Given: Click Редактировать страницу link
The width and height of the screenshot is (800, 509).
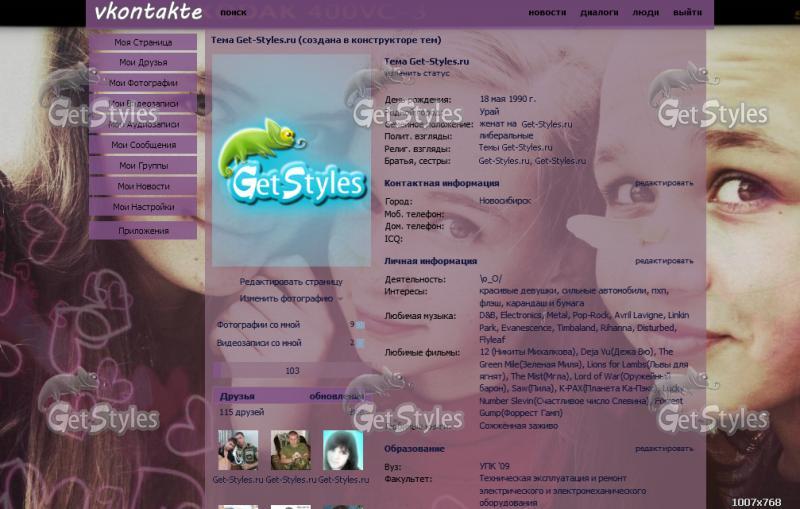Looking at the screenshot, I should pyautogui.click(x=291, y=282).
